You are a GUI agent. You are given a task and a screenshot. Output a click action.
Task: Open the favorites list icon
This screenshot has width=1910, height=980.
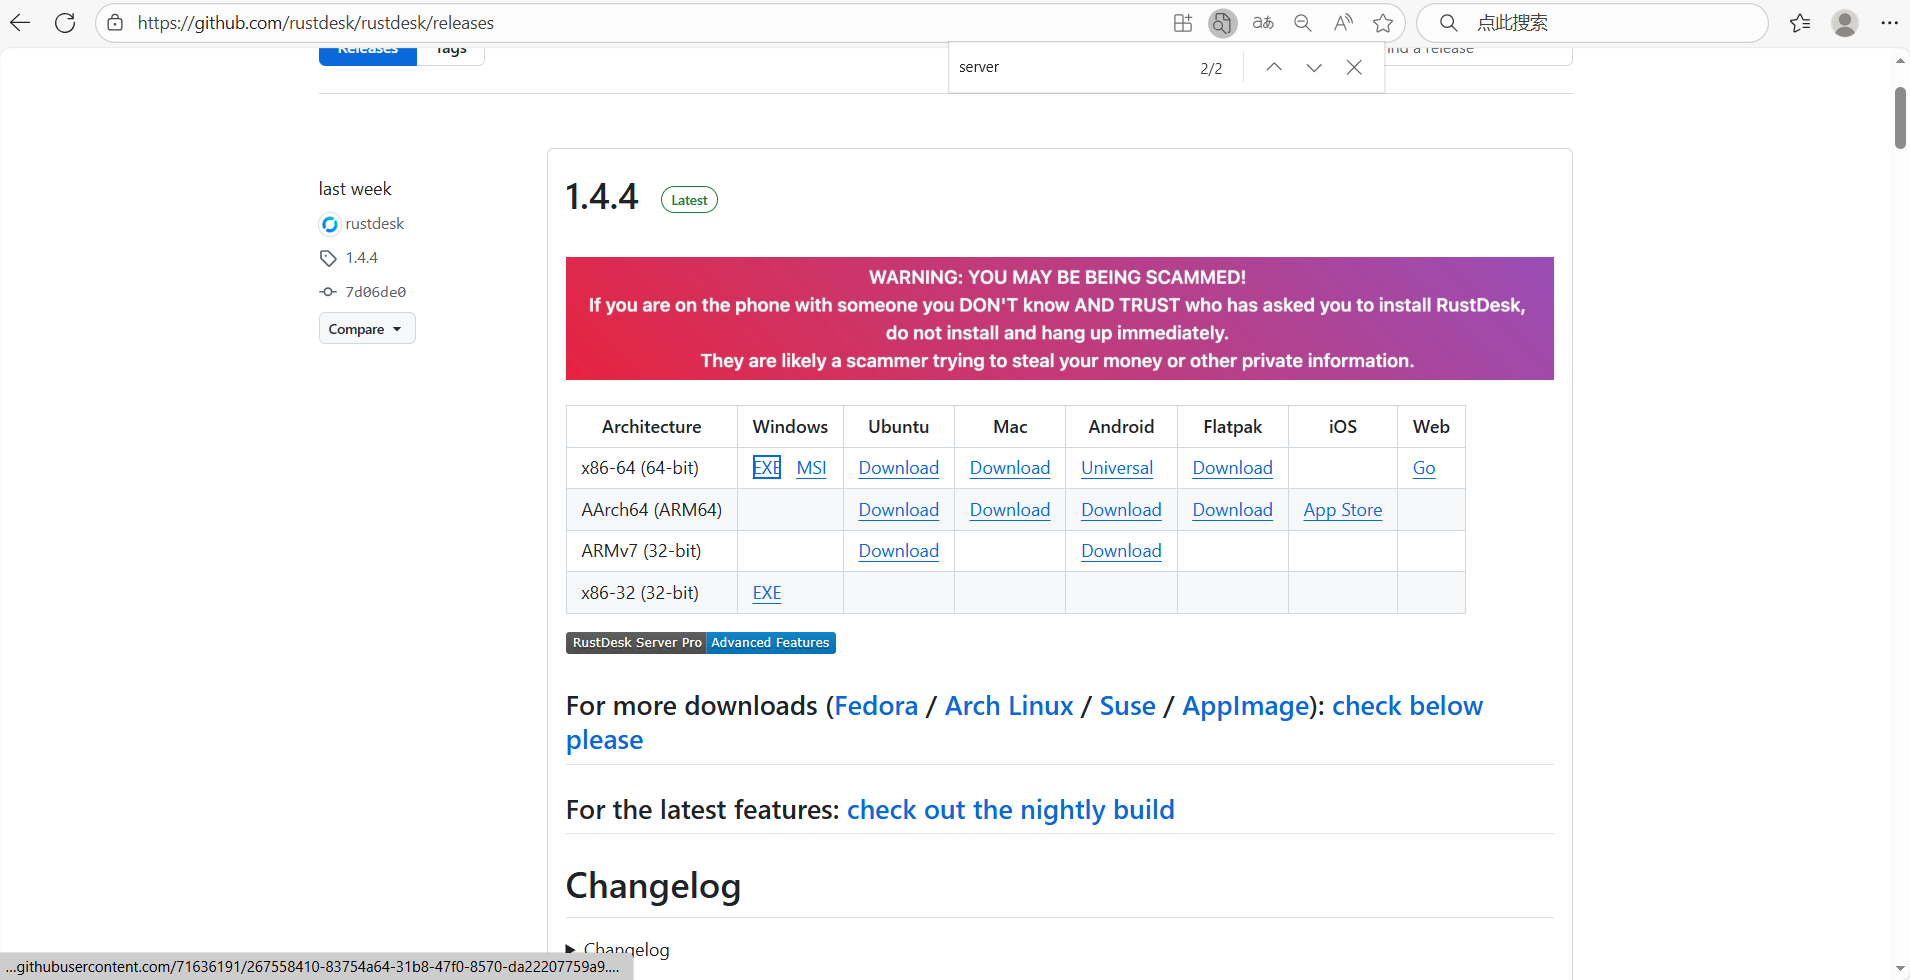pyautogui.click(x=1800, y=23)
